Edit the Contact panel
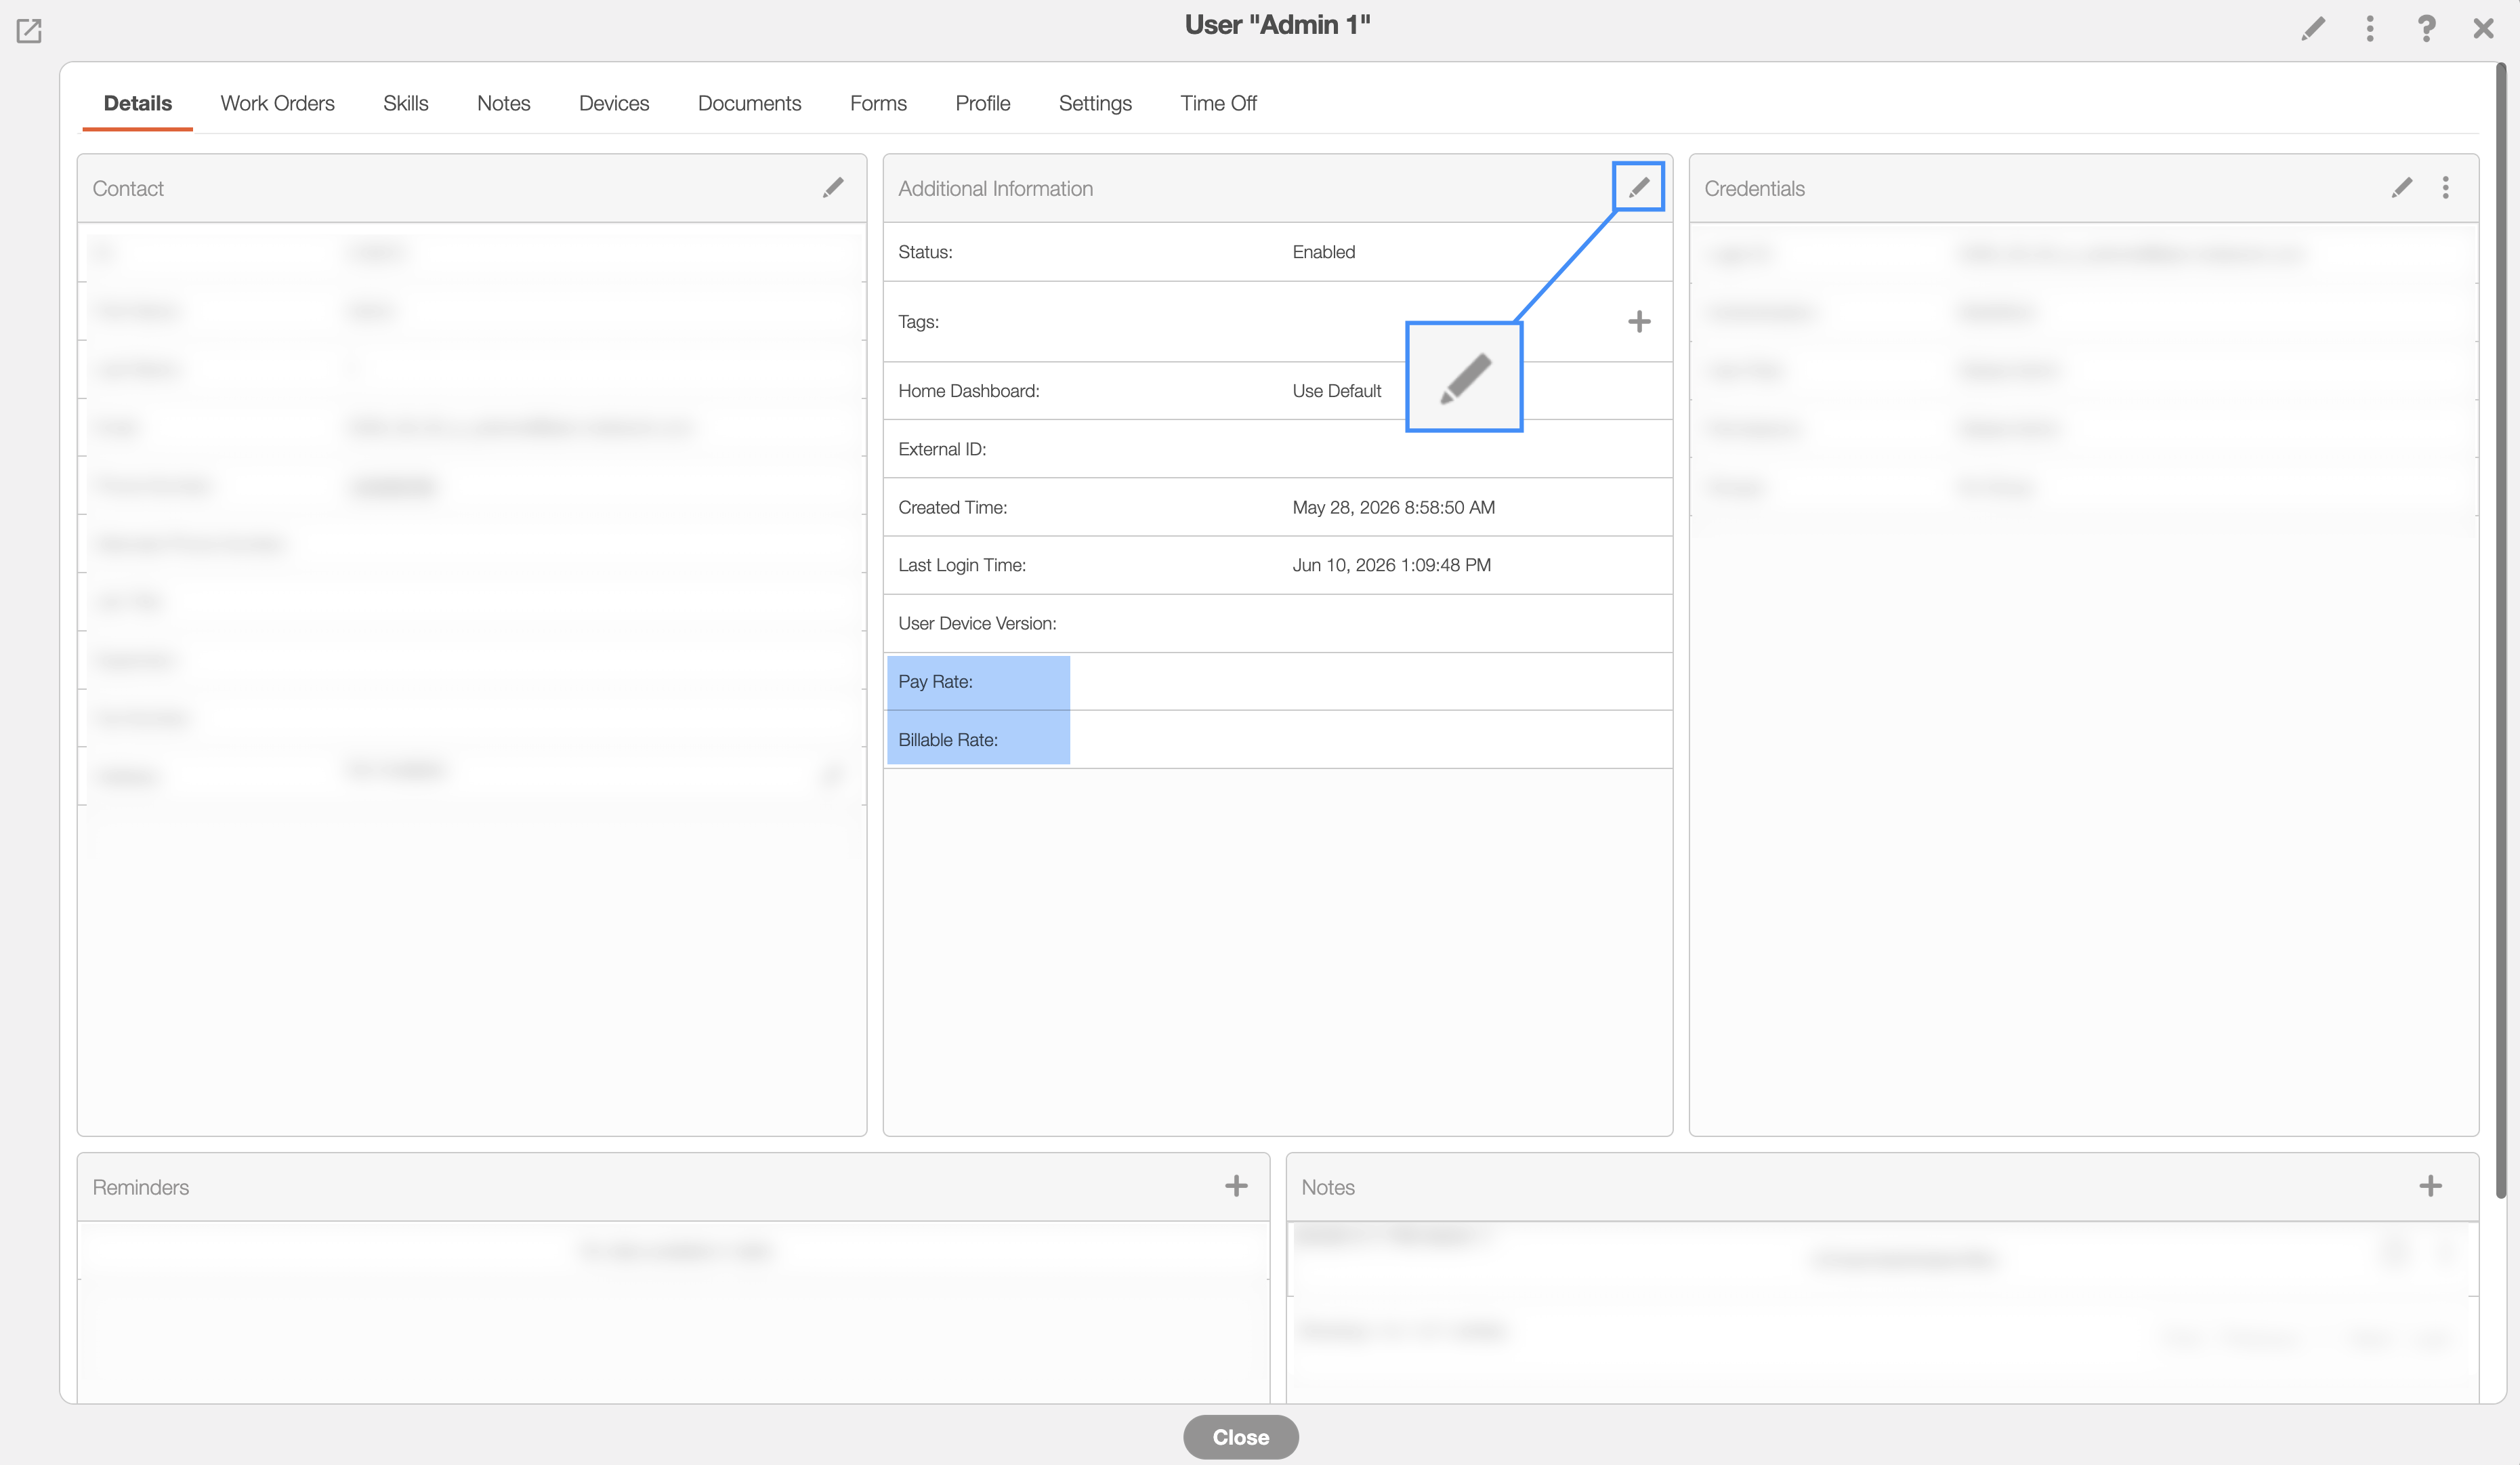The width and height of the screenshot is (2520, 1465). point(833,188)
